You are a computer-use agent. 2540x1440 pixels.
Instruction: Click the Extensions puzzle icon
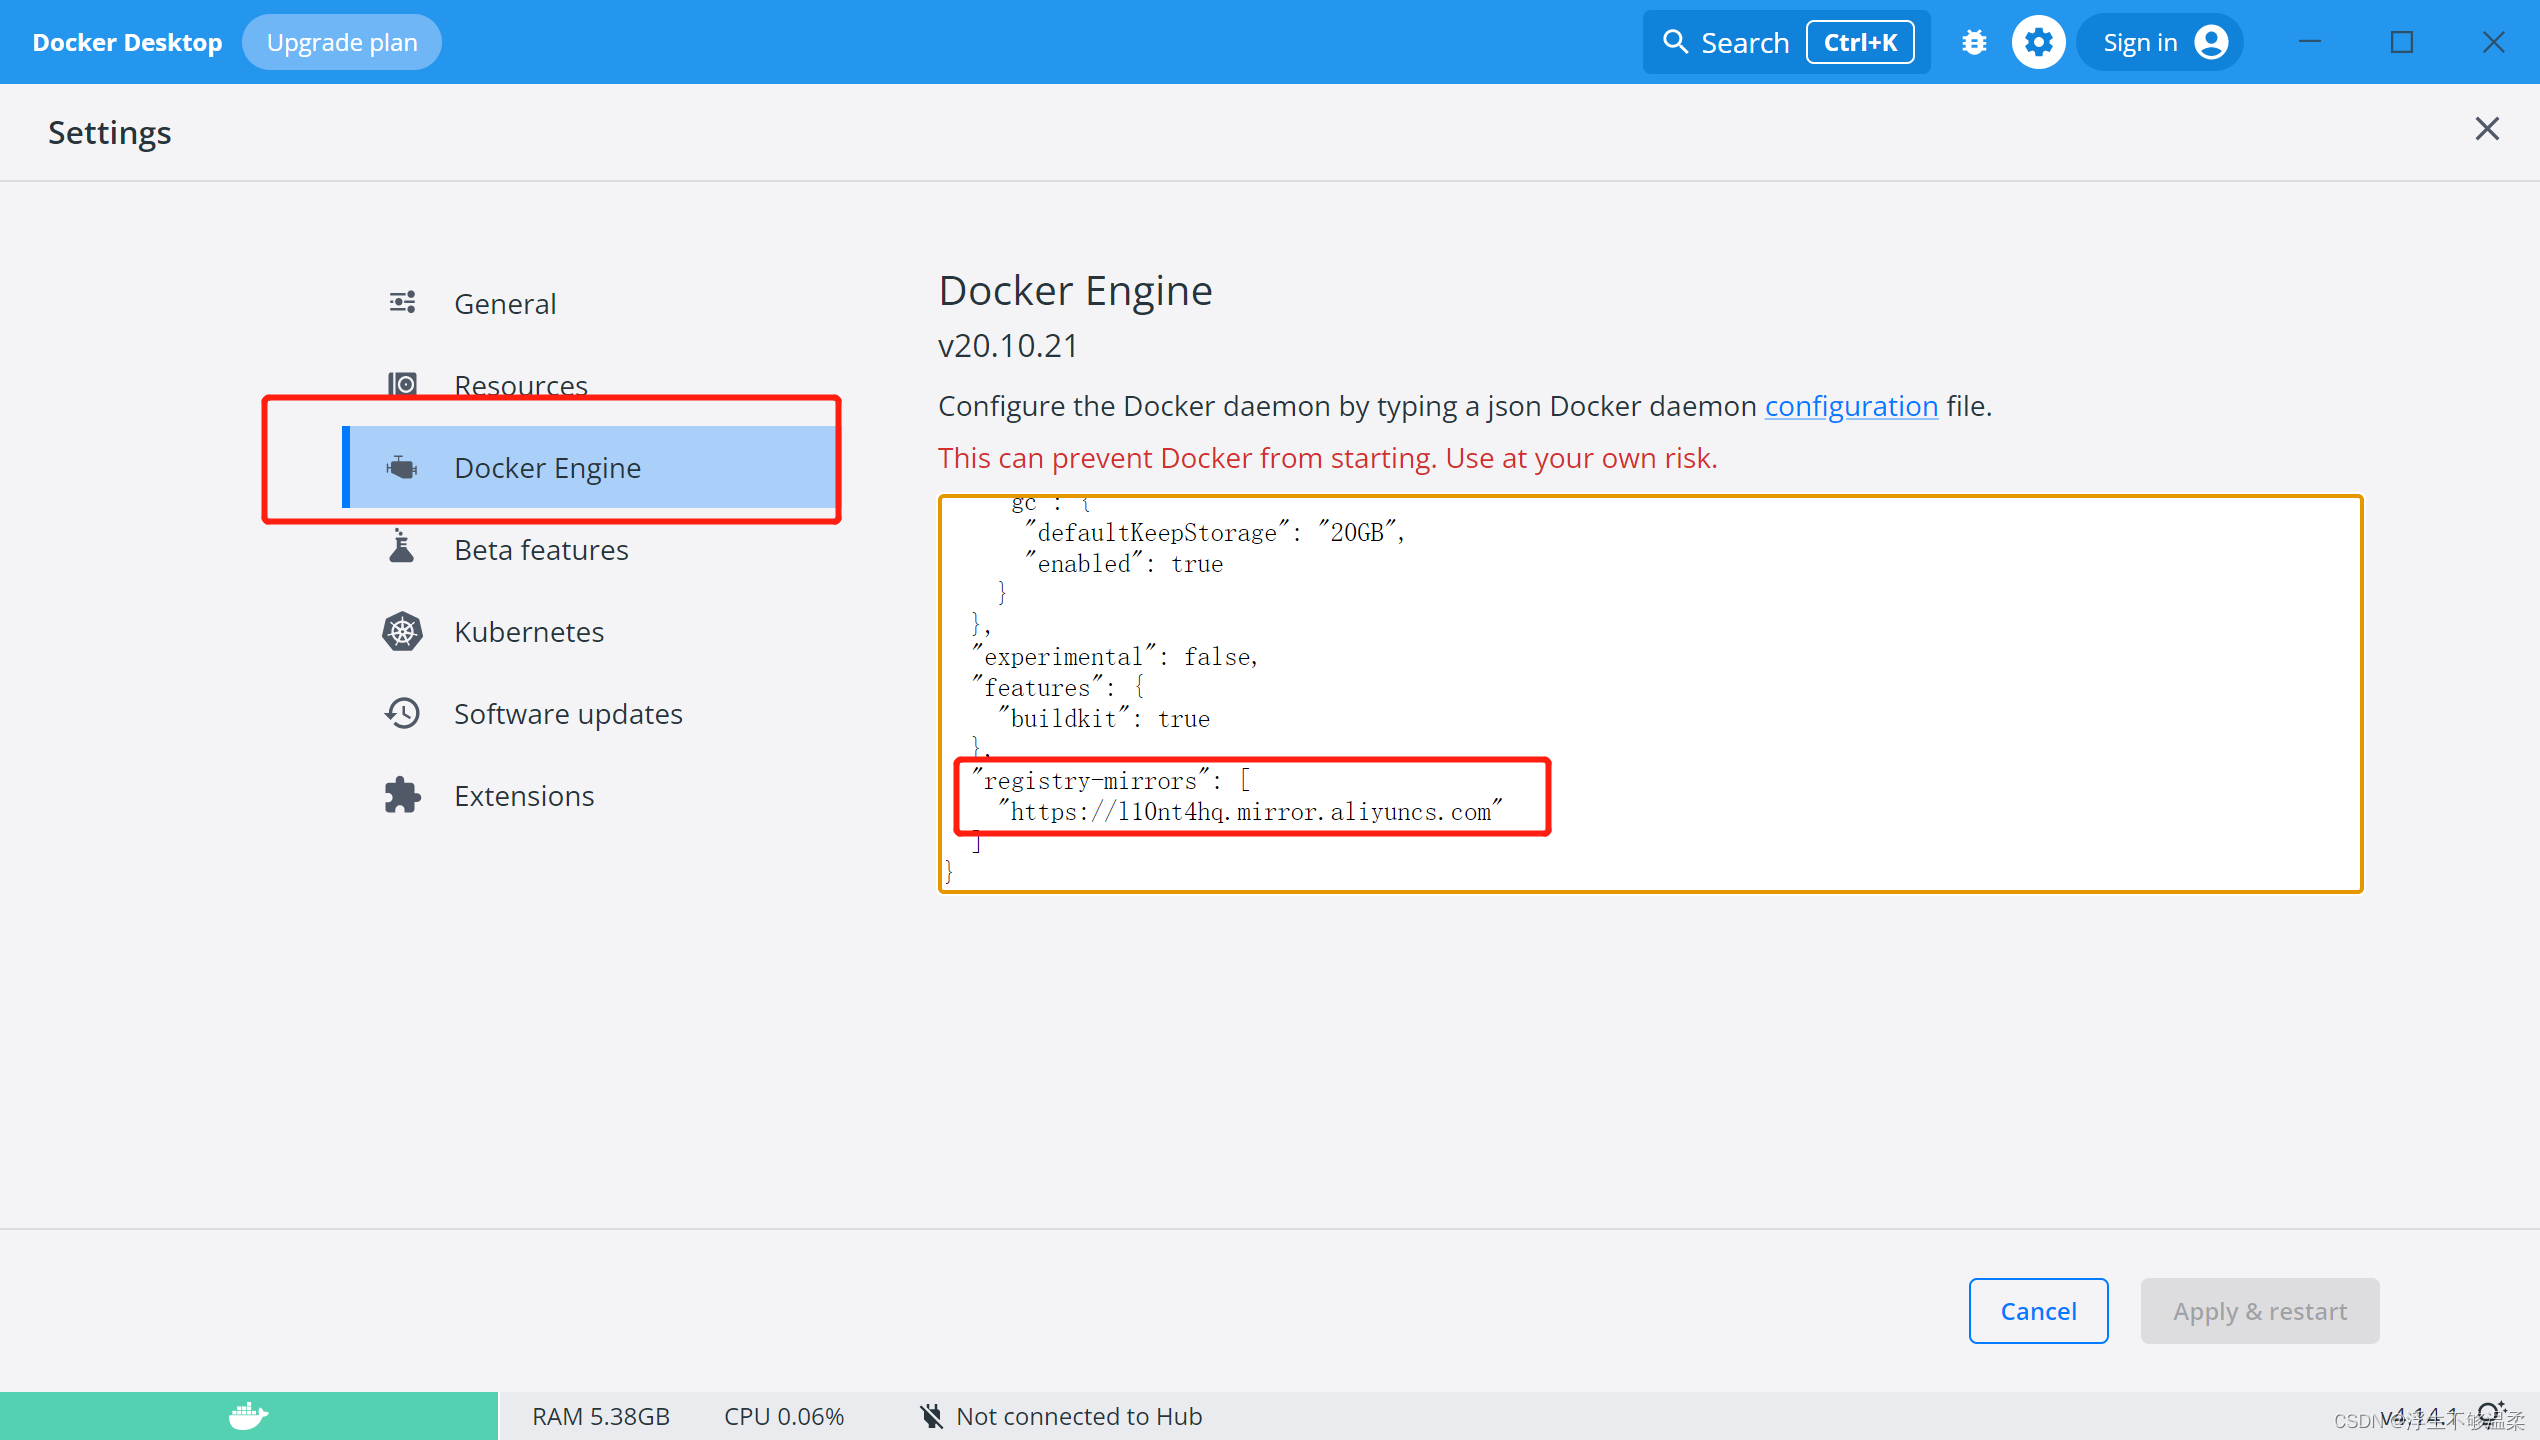point(401,795)
